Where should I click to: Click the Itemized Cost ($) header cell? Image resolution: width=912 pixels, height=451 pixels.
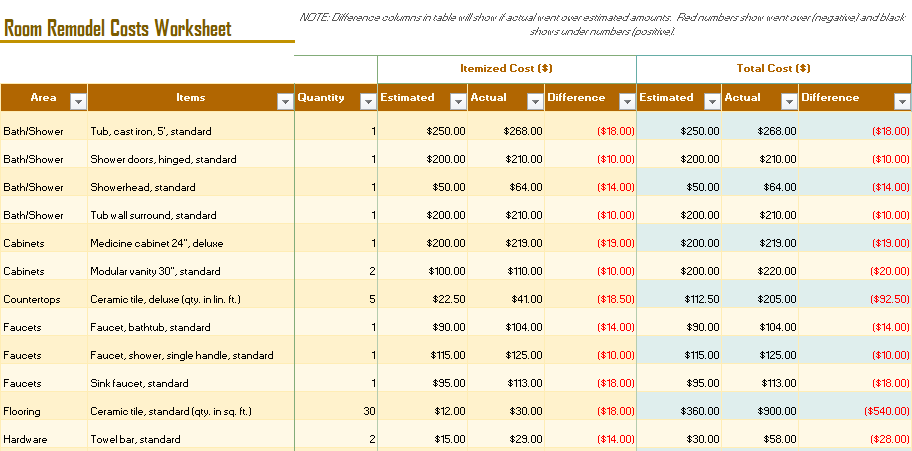coord(507,69)
